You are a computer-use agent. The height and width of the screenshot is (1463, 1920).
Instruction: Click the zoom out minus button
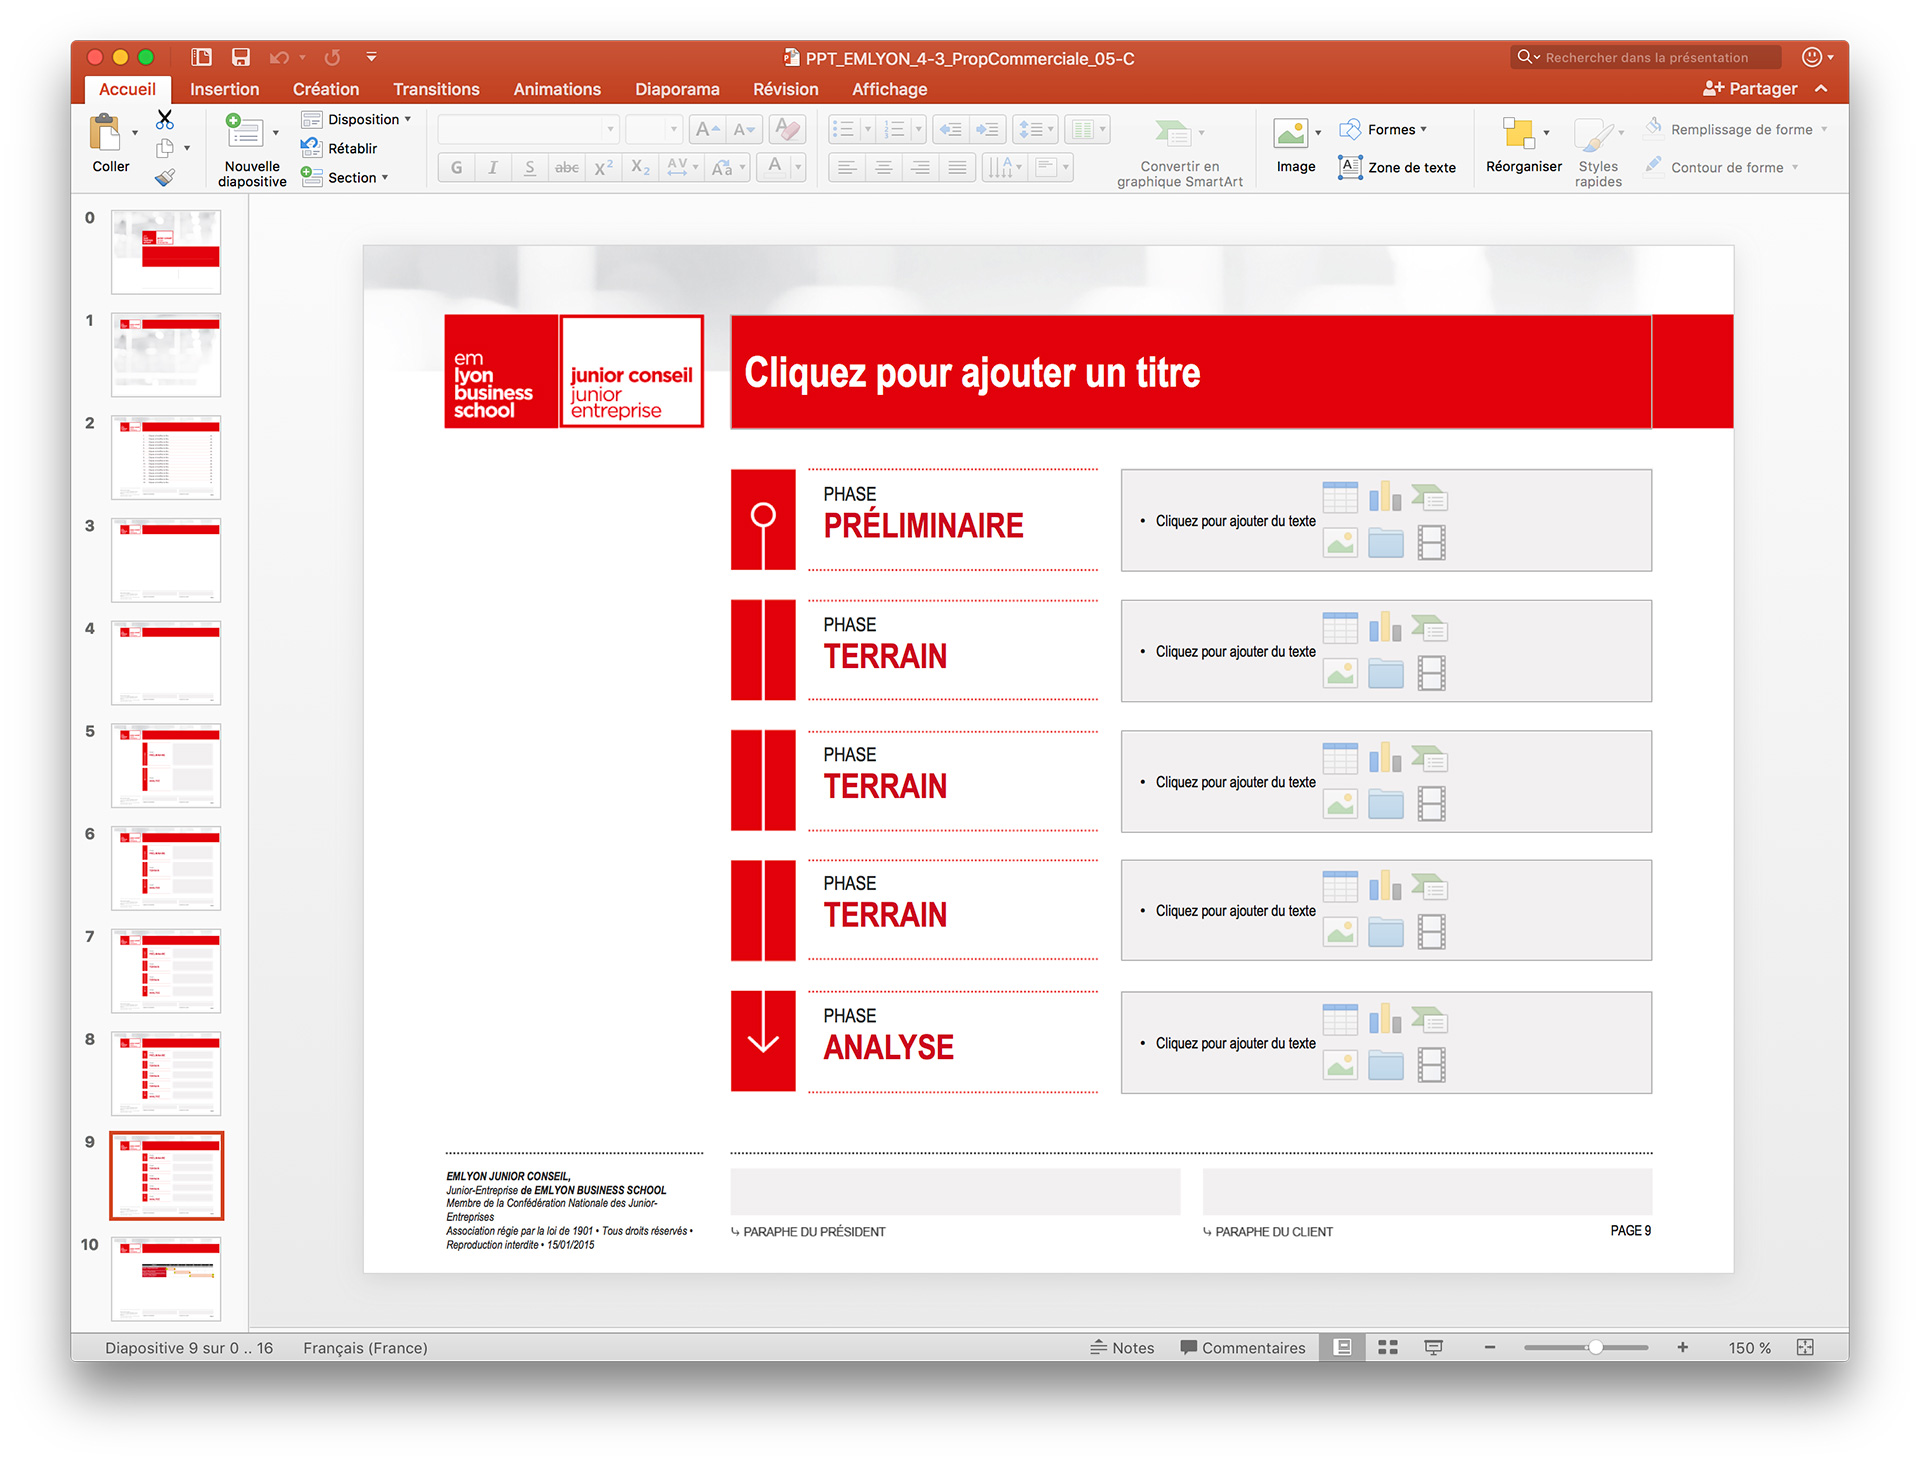1490,1347
